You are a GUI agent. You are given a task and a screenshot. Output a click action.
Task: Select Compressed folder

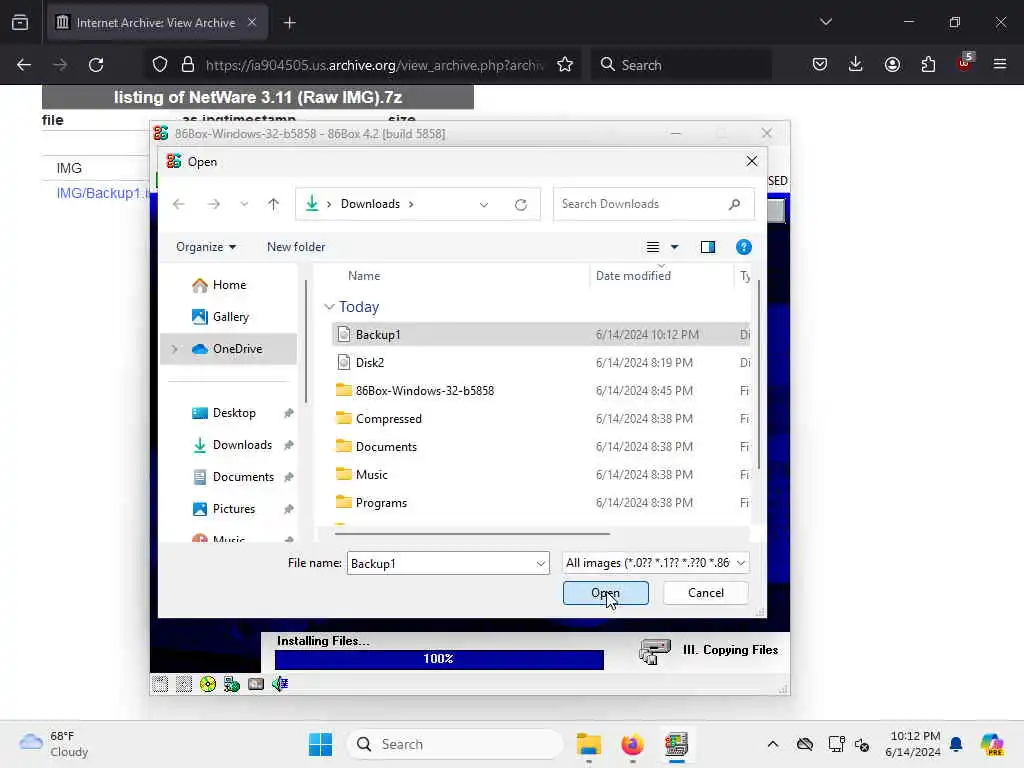[x=541, y=419]
